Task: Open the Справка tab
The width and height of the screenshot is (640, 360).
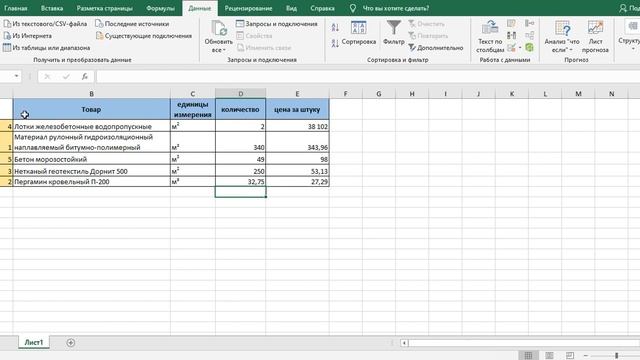Action: click(x=322, y=8)
